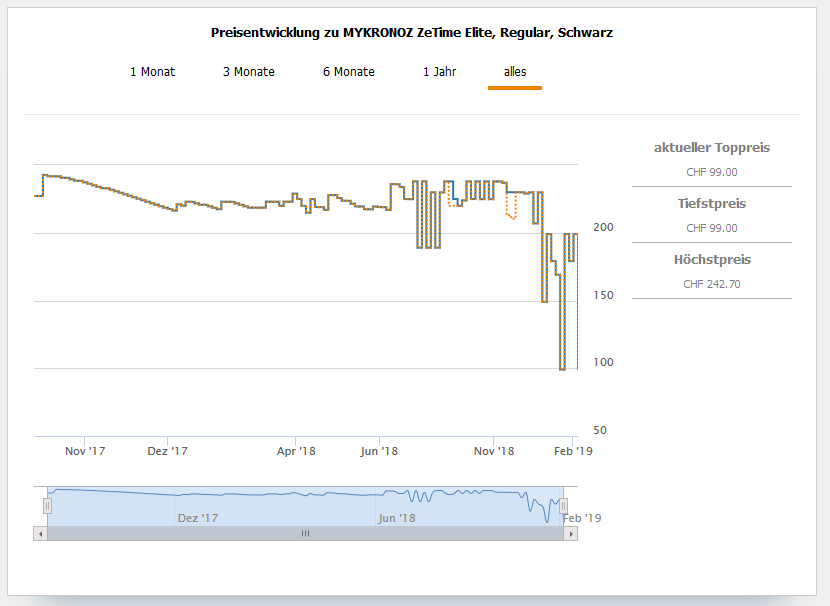Click the 'aktueller Toppreis' label
Screen dimensions: 830x606
pos(711,148)
